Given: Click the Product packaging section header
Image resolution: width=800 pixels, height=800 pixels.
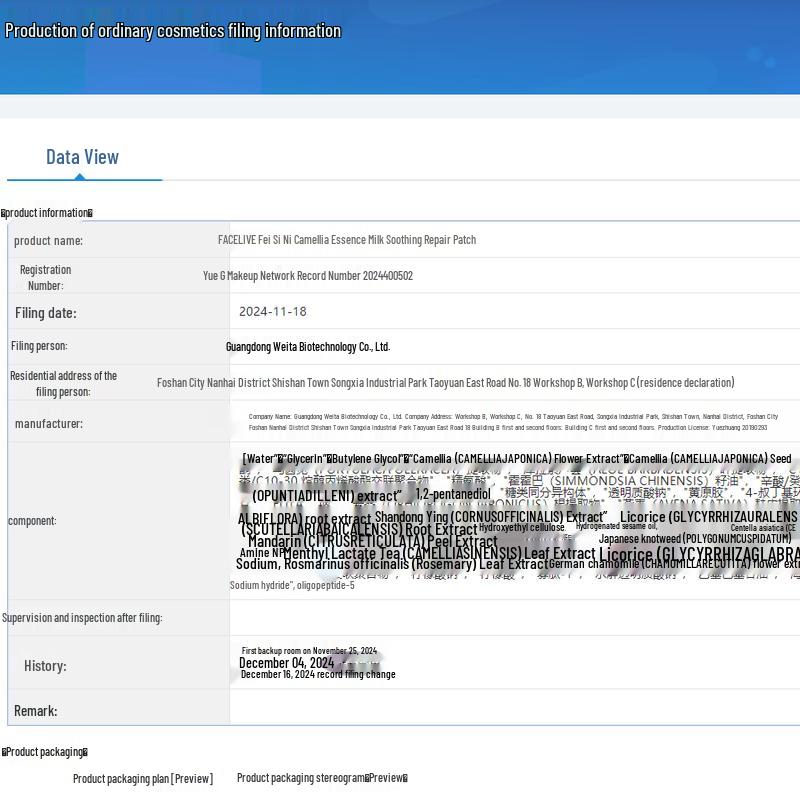Looking at the screenshot, I should (45, 752).
